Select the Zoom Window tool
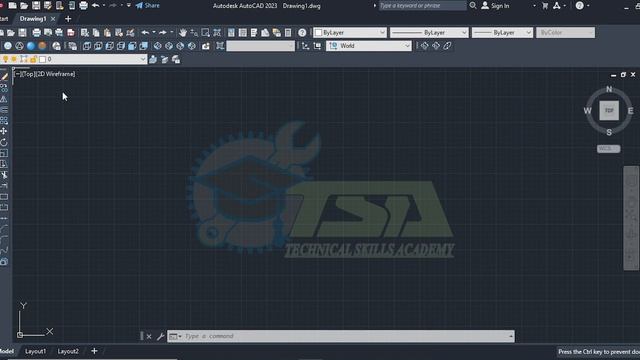640x360 pixels. coord(205,33)
